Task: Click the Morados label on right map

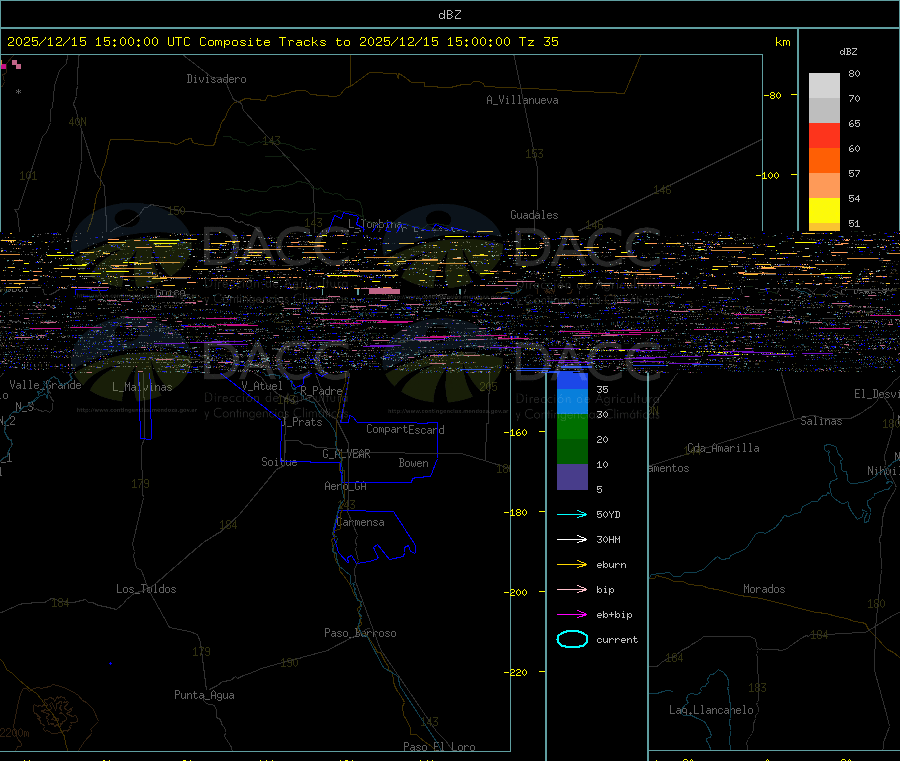Action: 764,589
